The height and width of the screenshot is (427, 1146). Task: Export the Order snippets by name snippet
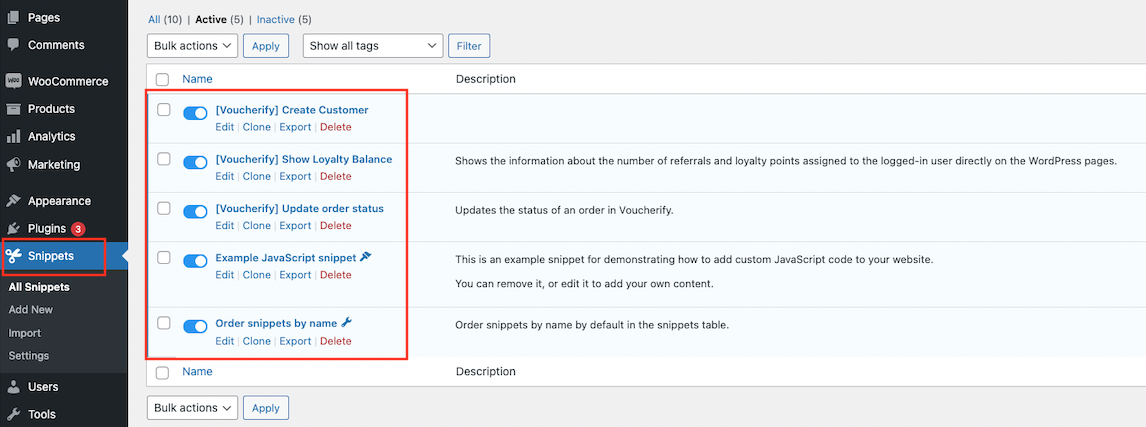coord(295,341)
